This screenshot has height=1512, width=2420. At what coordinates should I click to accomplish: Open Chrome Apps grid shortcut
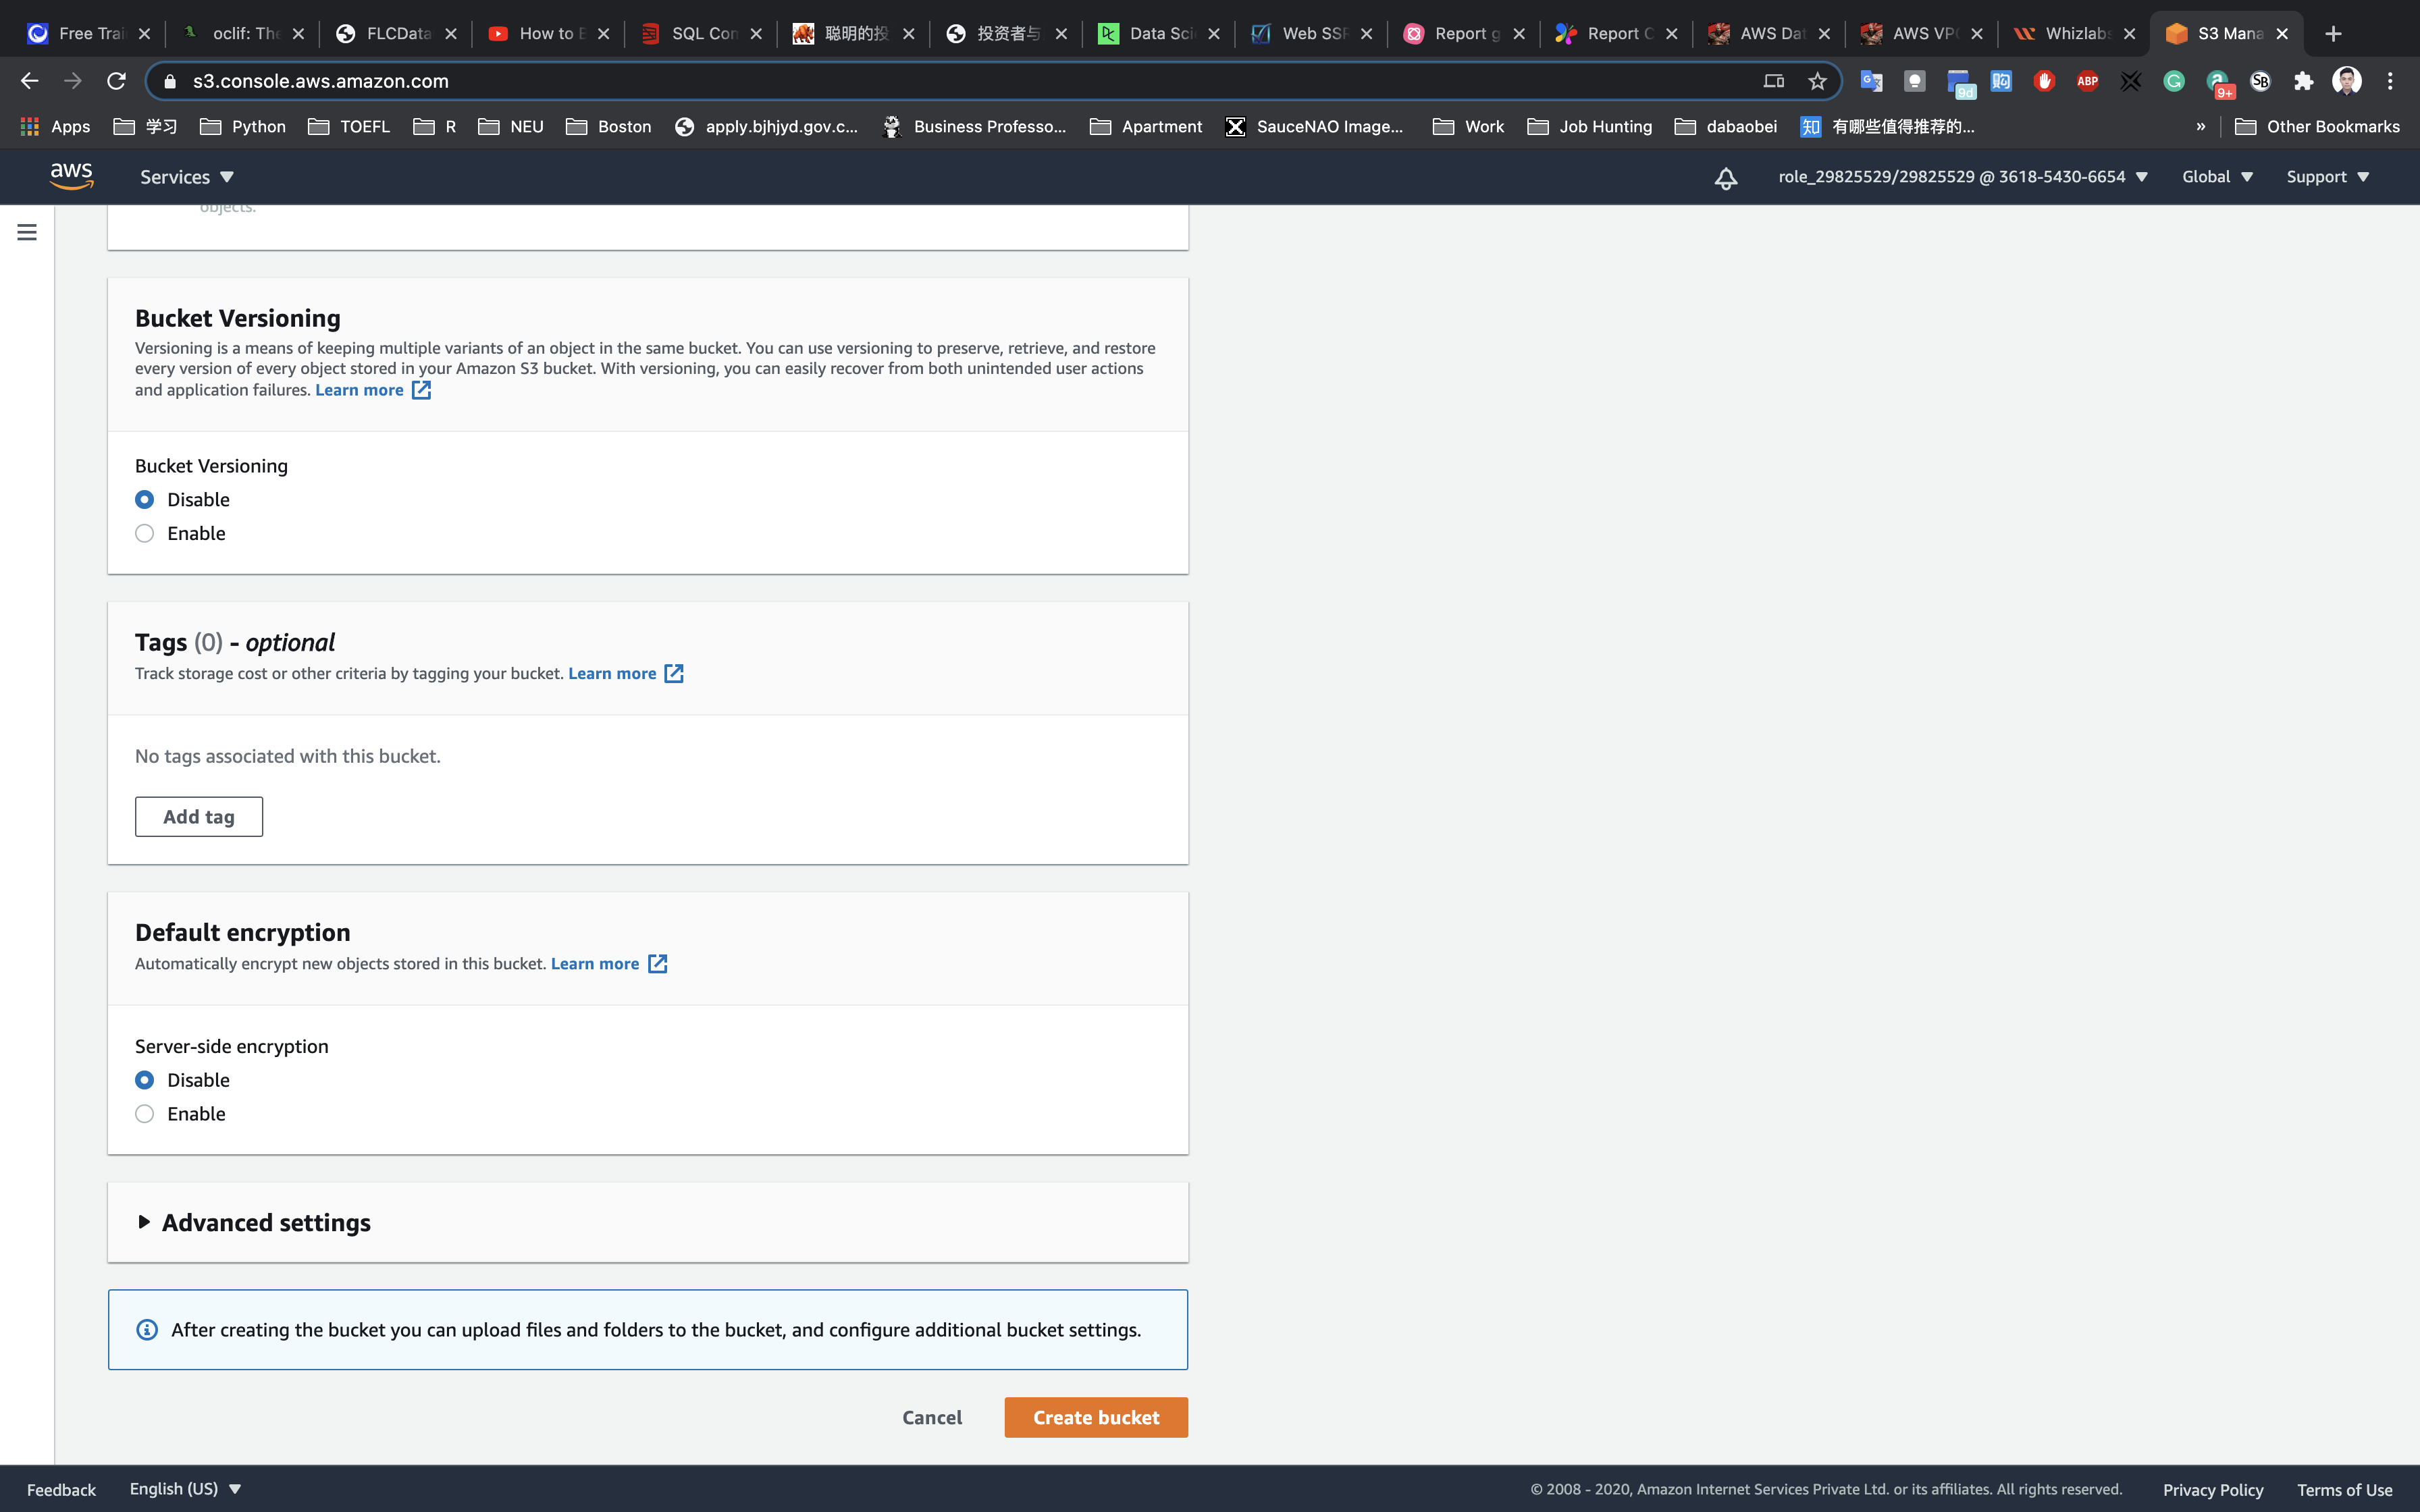coord(56,126)
